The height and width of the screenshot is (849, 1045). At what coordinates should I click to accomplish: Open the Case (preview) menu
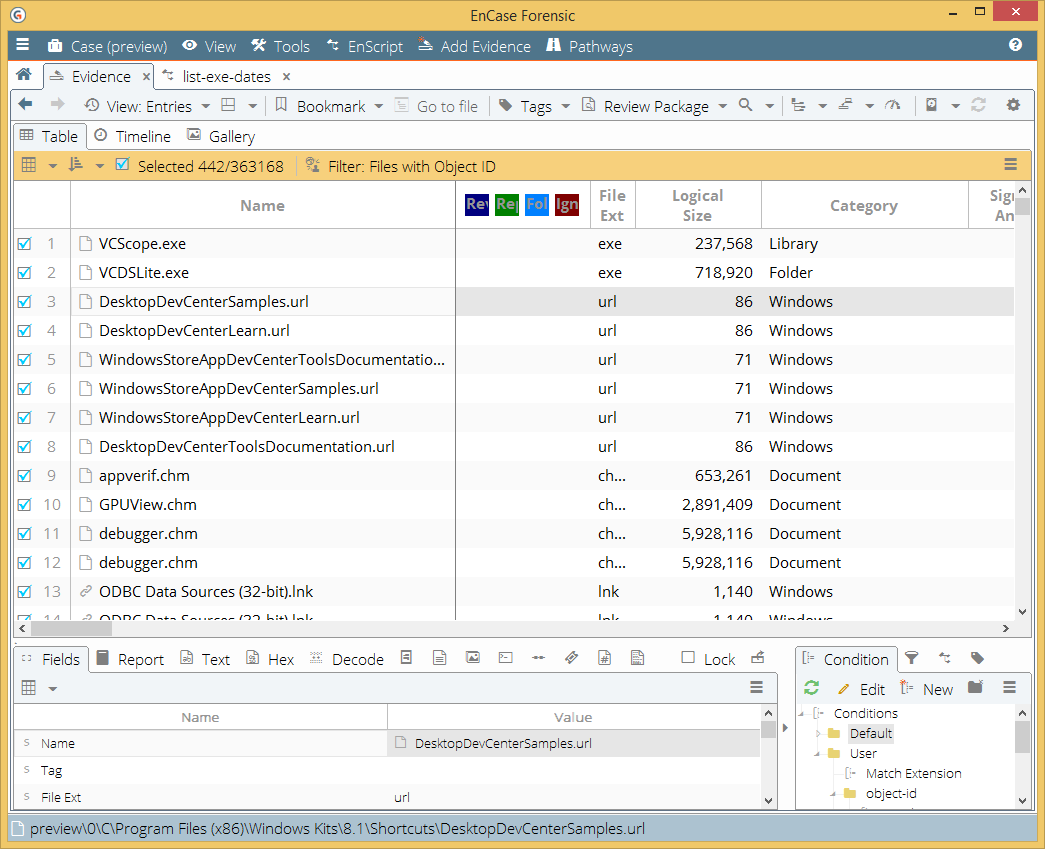(107, 46)
